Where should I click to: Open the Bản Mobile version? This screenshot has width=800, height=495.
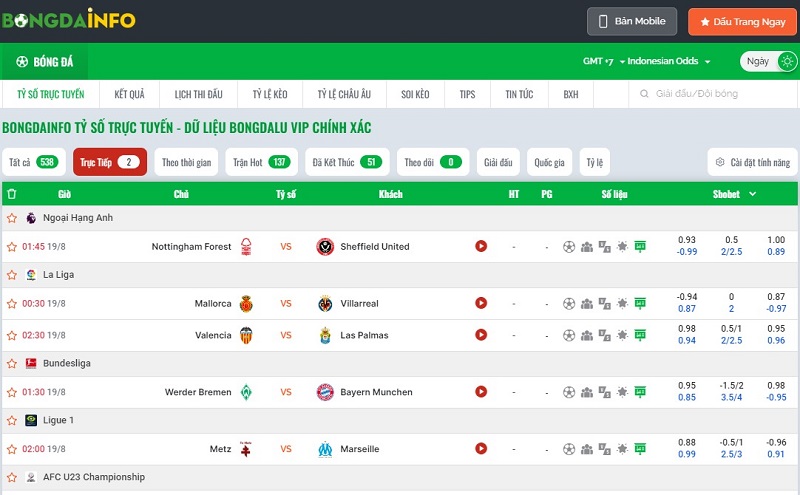point(632,21)
